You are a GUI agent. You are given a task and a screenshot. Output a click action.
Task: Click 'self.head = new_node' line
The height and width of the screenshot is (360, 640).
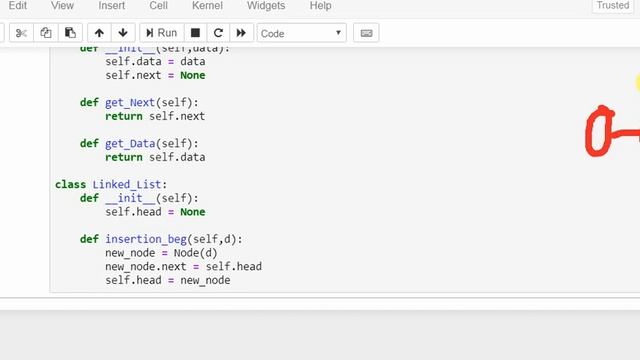click(x=168, y=280)
